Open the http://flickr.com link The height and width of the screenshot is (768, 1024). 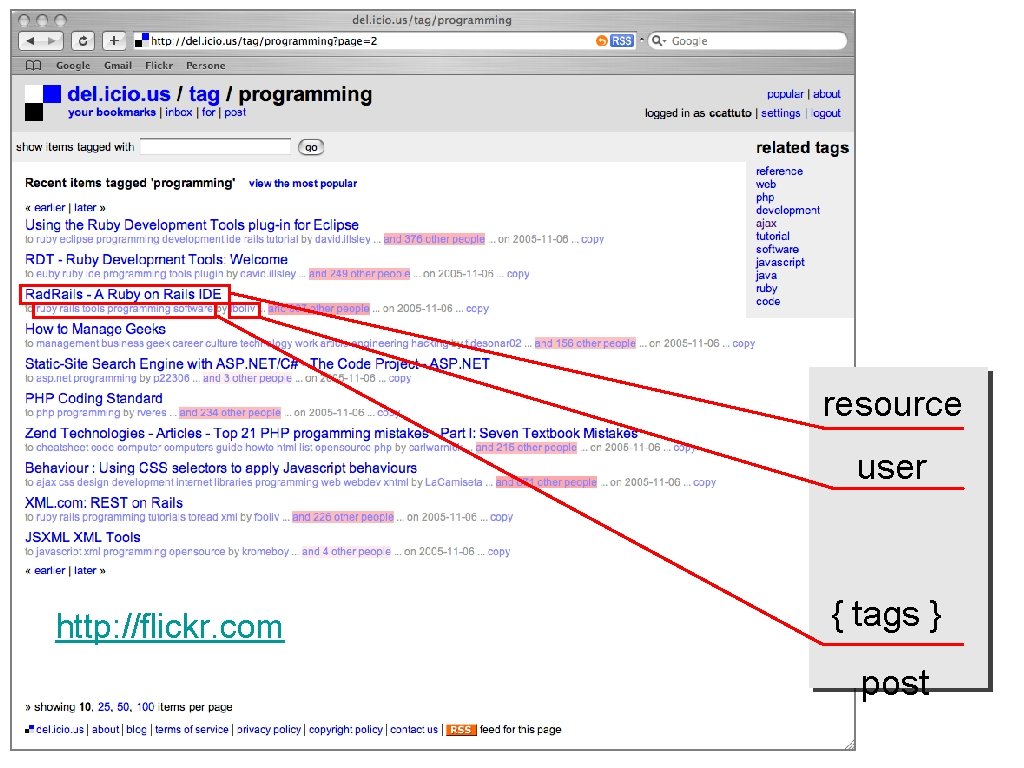170,627
